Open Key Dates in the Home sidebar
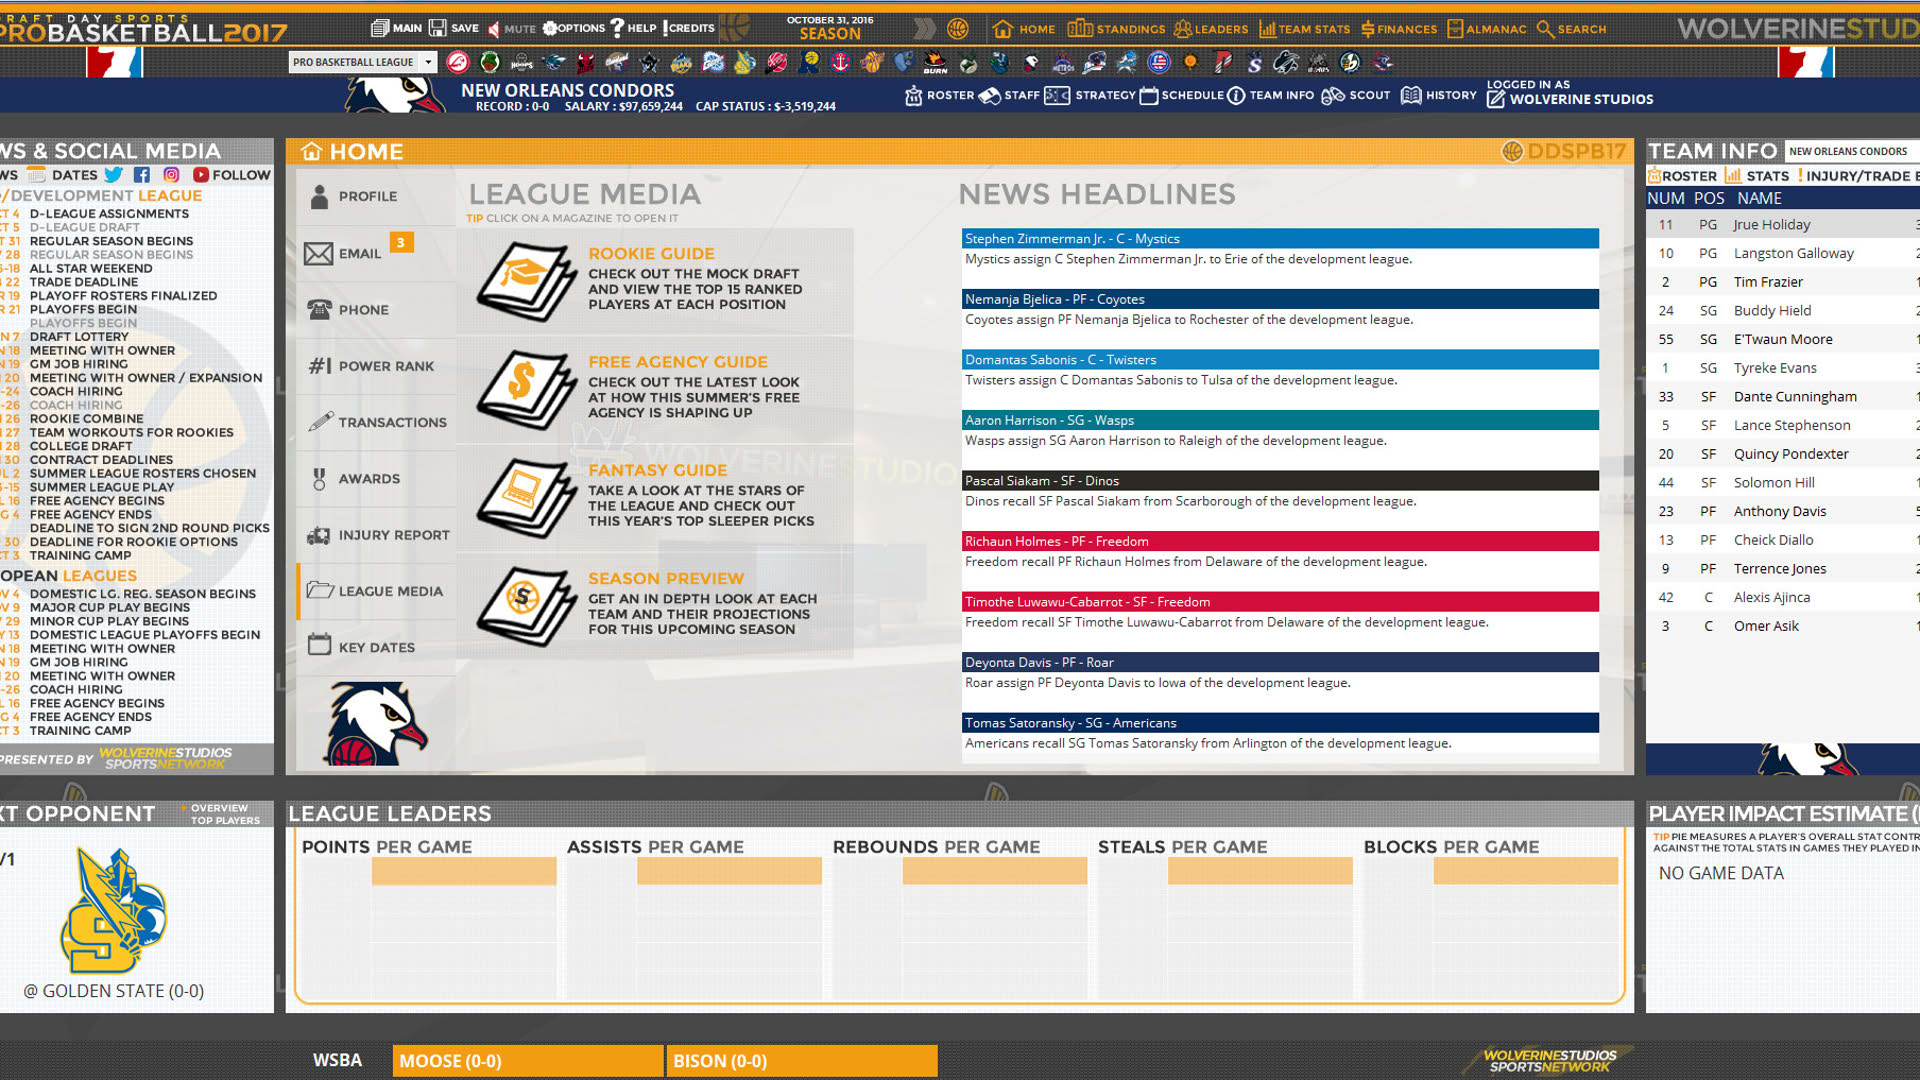Viewport: 1920px width, 1080px height. click(376, 647)
